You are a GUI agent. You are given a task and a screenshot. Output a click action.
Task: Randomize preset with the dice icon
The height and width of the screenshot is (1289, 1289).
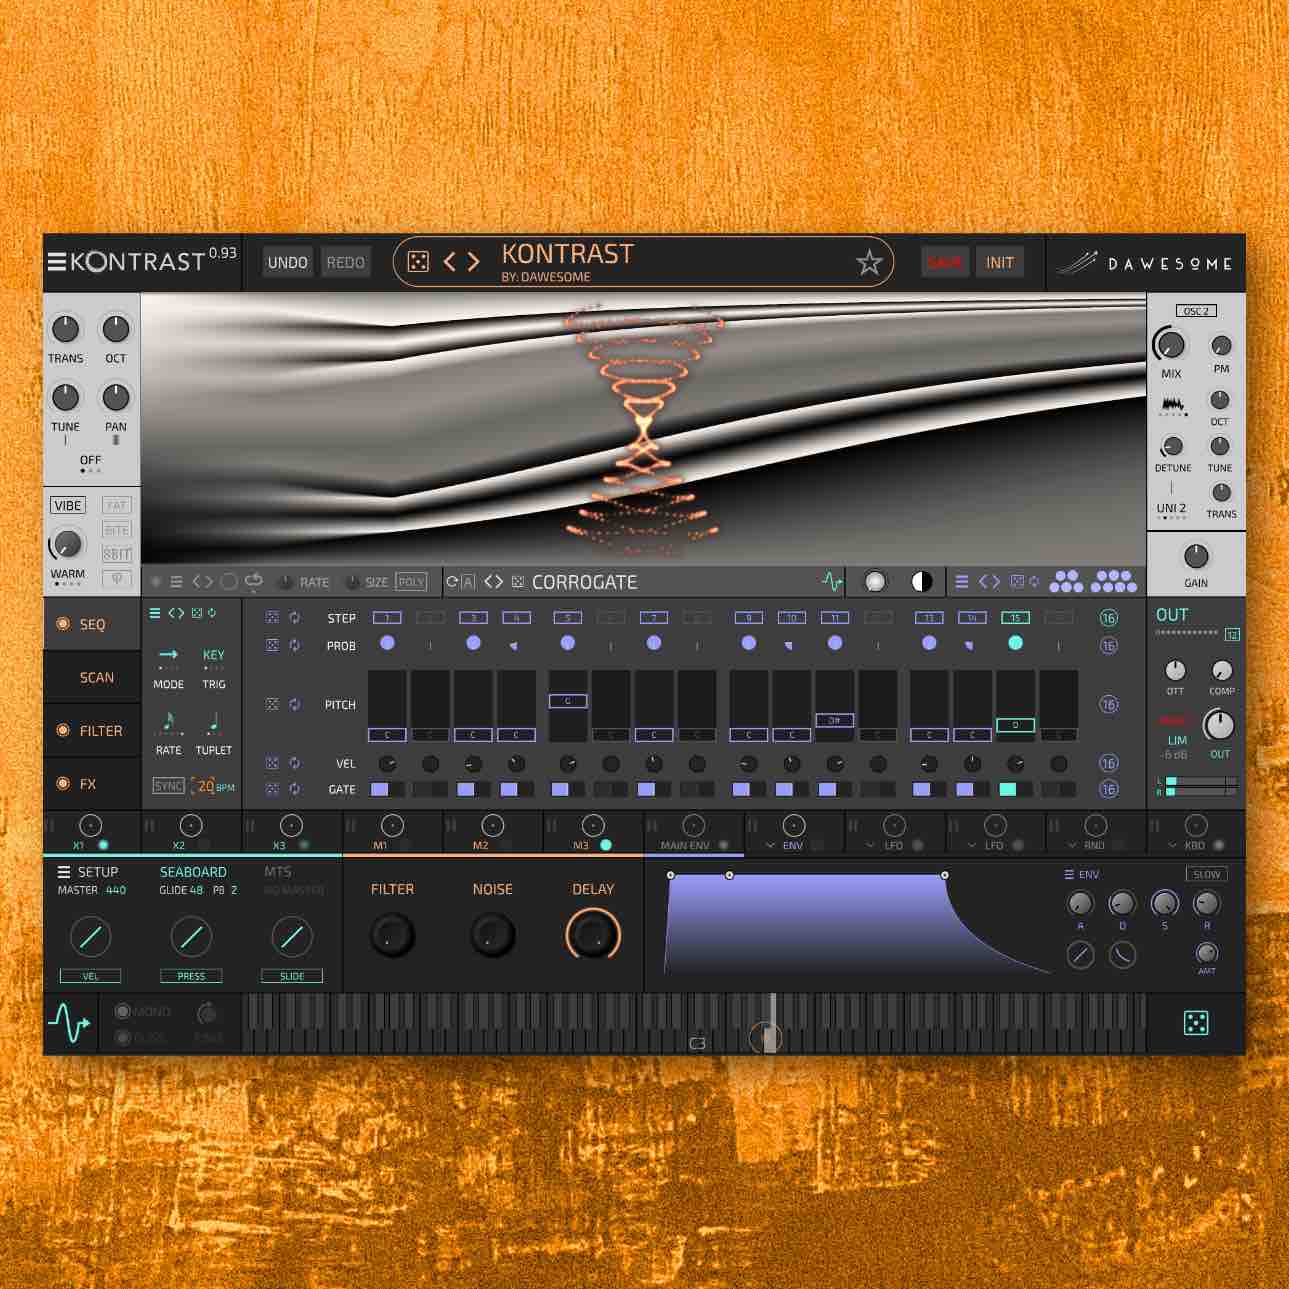coord(418,262)
